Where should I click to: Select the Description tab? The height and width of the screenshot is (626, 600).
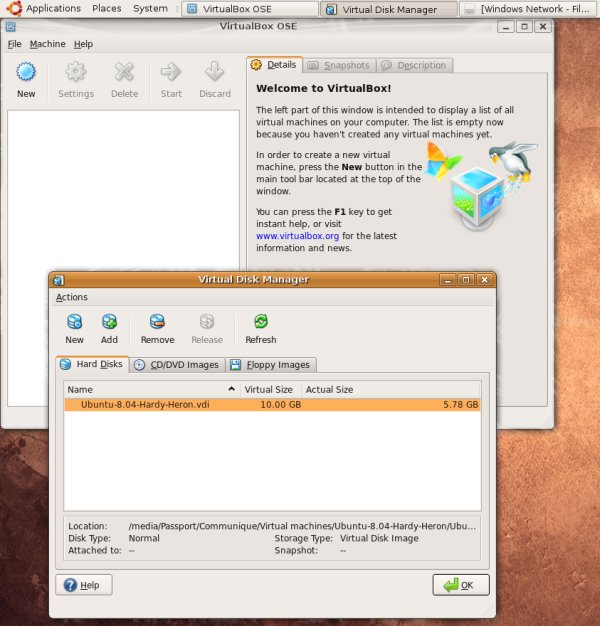tap(415, 65)
